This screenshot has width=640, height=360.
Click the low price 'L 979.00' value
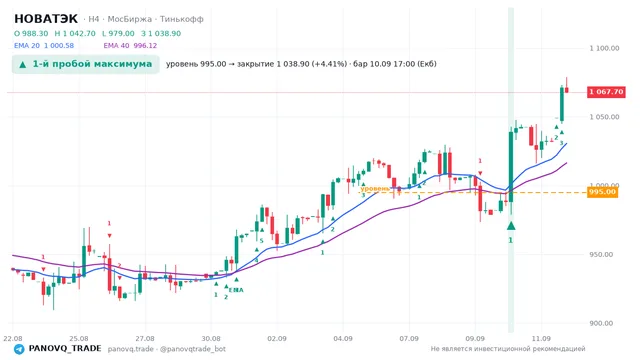(x=118, y=33)
